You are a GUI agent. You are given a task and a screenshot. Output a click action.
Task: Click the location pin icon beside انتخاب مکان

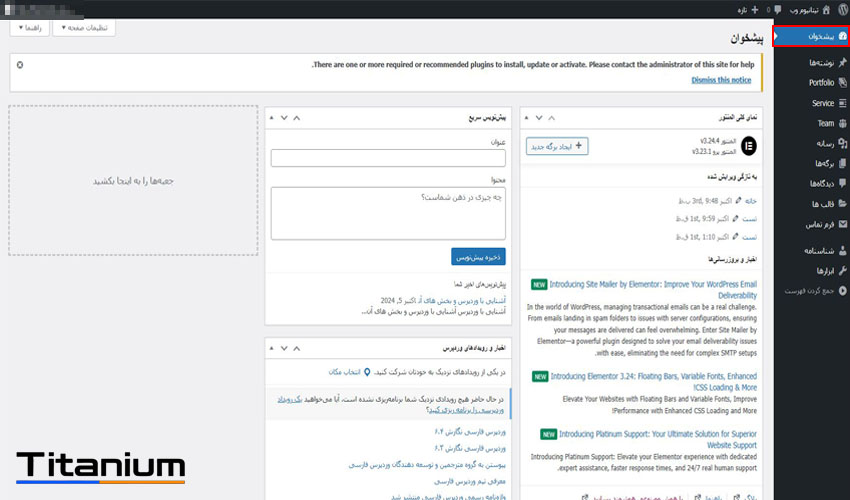click(x=367, y=372)
